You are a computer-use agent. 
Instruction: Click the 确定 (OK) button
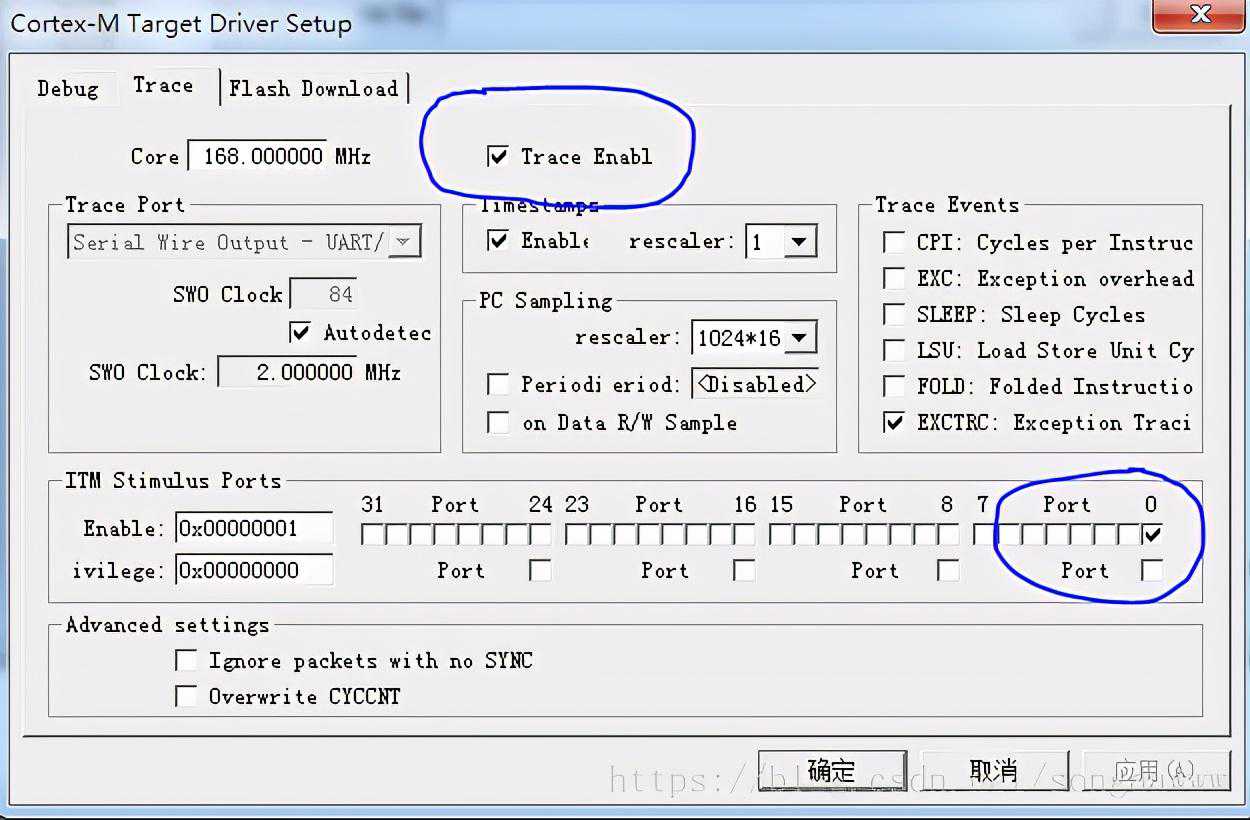tap(831, 771)
